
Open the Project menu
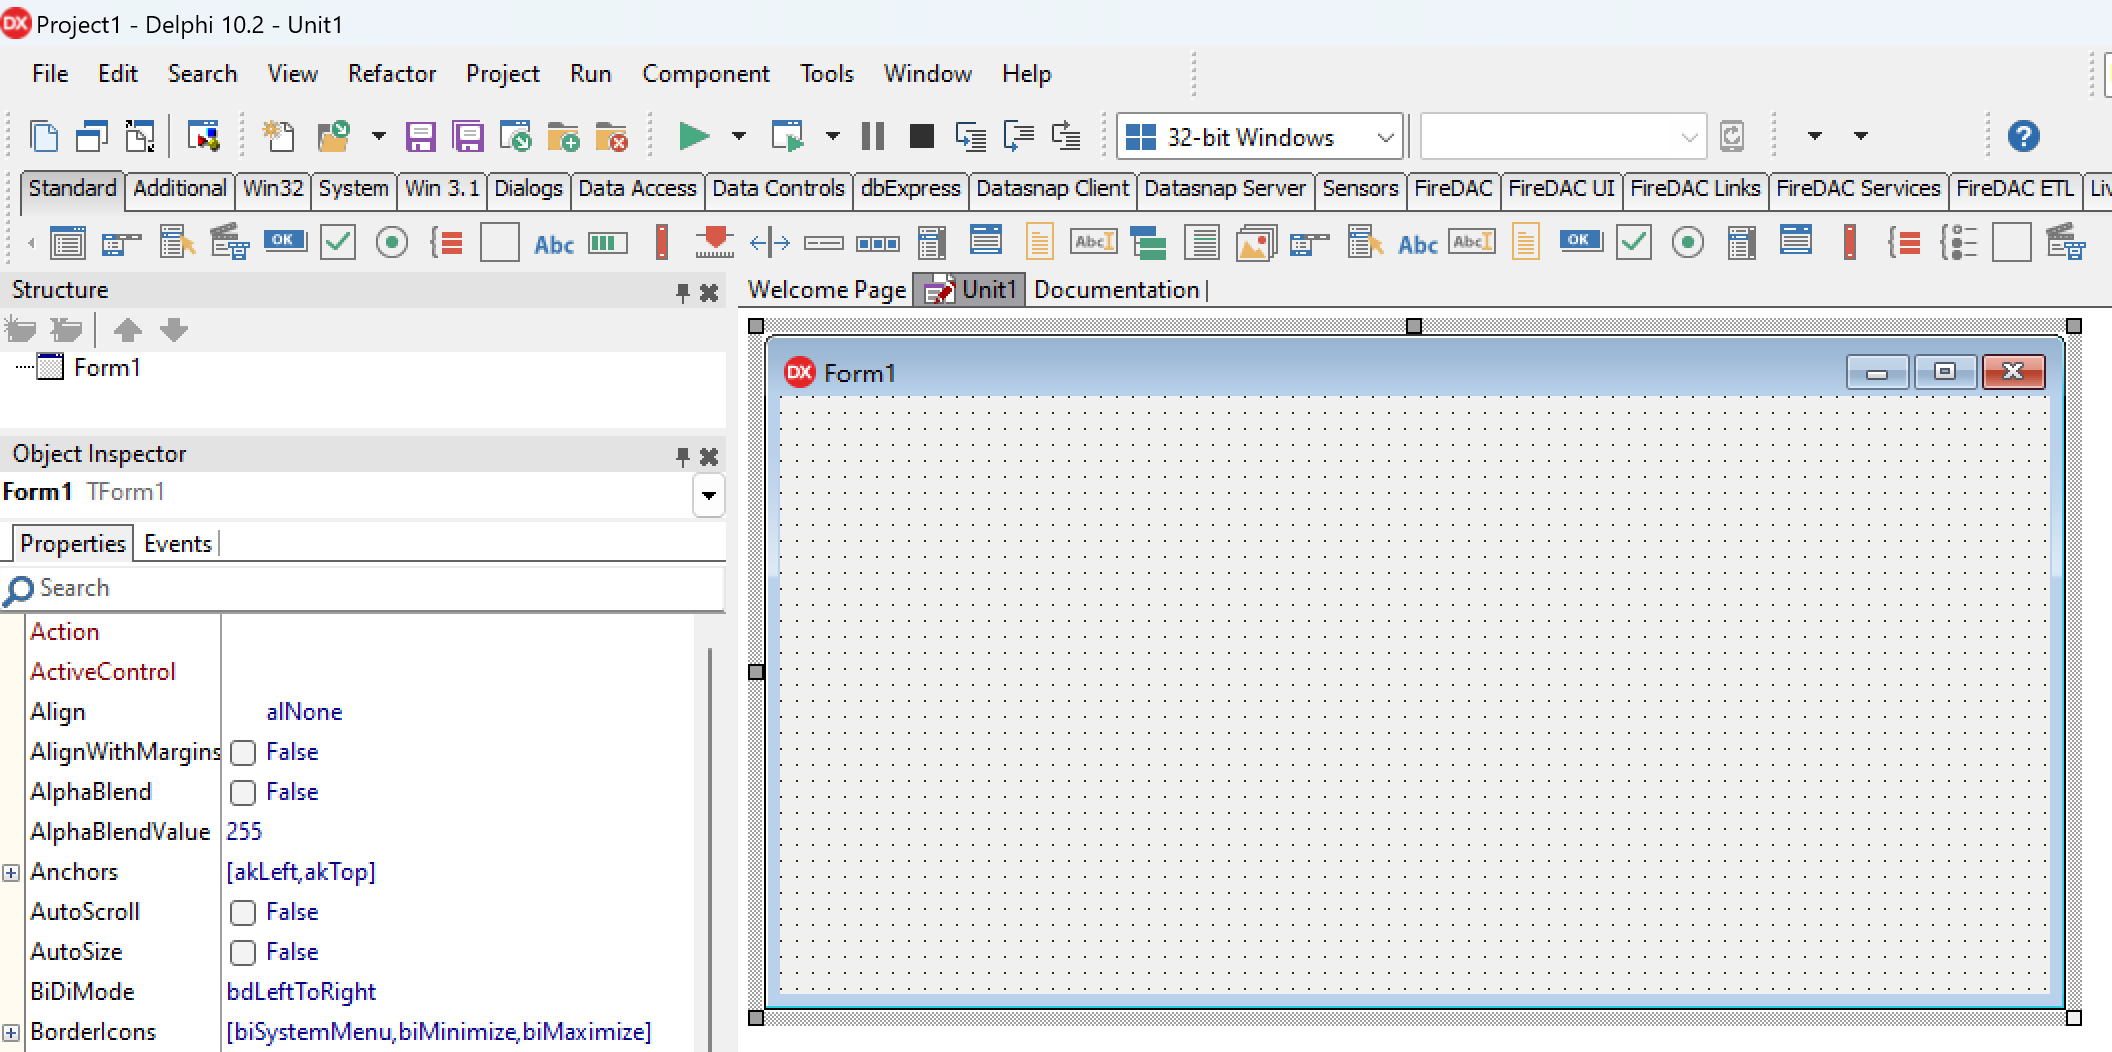502,74
